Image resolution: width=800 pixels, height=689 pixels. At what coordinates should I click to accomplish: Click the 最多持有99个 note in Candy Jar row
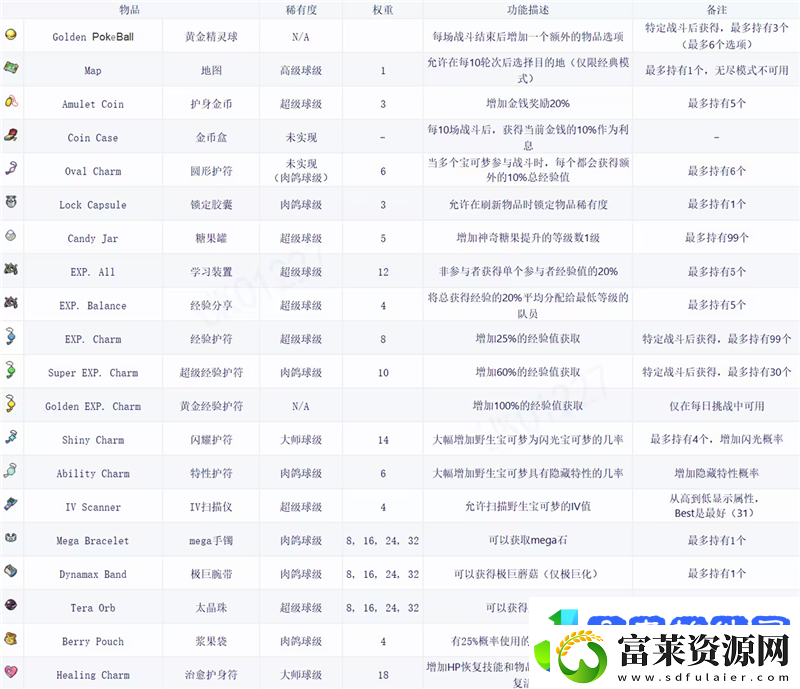[716, 238]
